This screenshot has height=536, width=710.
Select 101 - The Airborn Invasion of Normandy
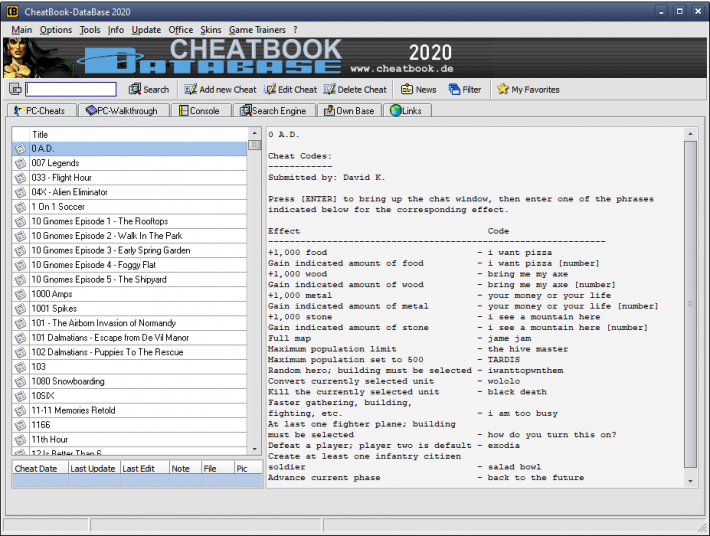[130, 323]
